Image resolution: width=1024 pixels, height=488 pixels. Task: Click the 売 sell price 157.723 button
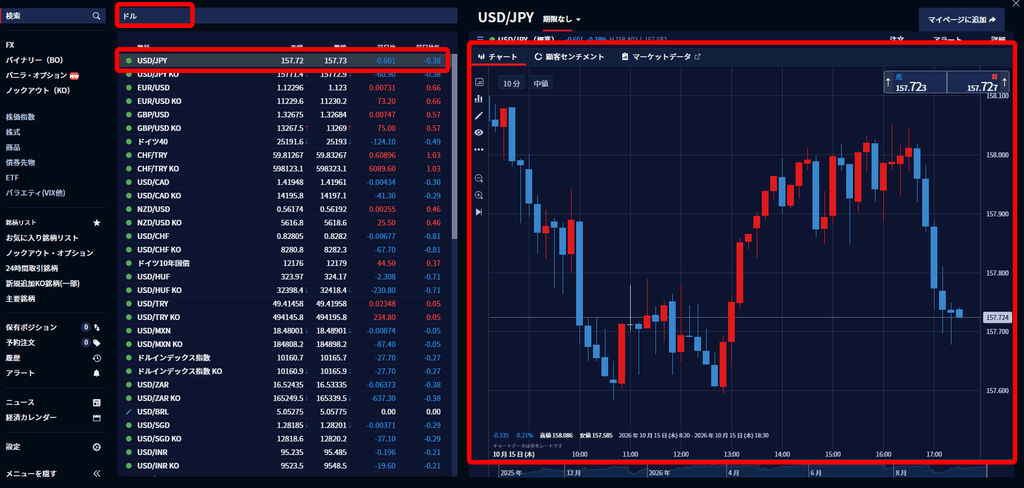[x=914, y=82]
